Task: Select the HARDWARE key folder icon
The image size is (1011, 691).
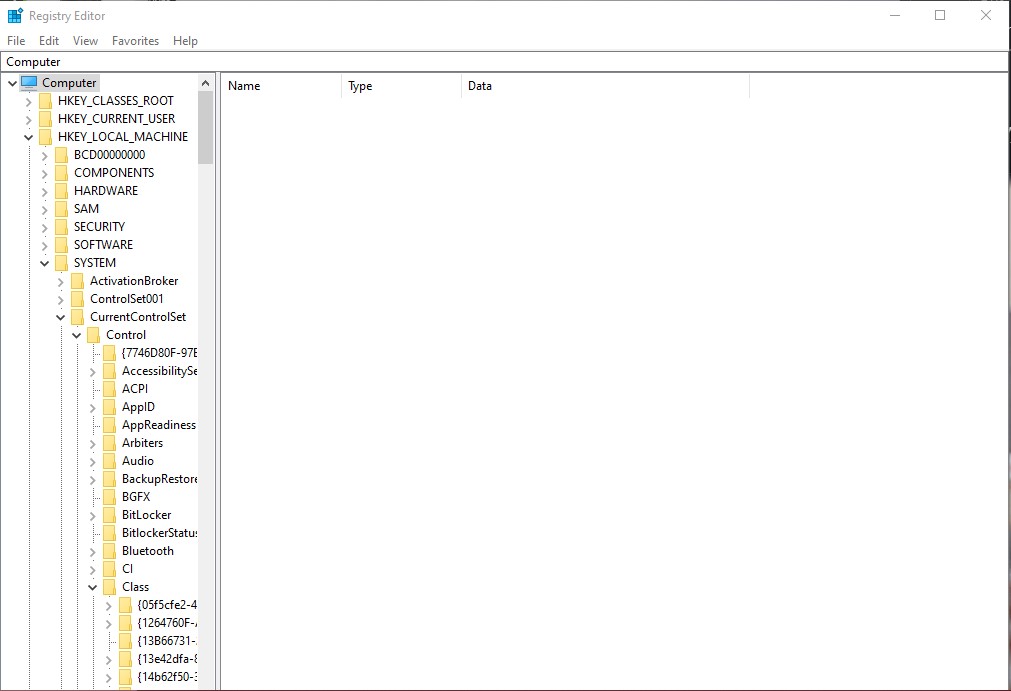Action: [61, 191]
